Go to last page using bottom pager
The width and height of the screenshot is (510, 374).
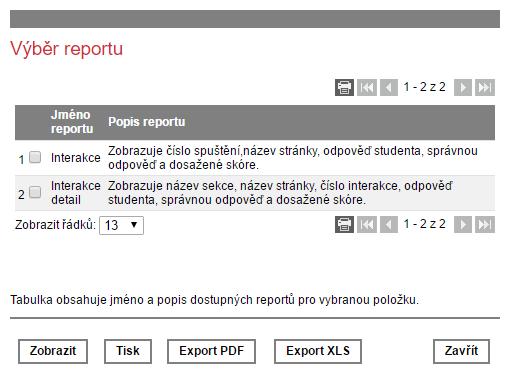click(x=485, y=224)
